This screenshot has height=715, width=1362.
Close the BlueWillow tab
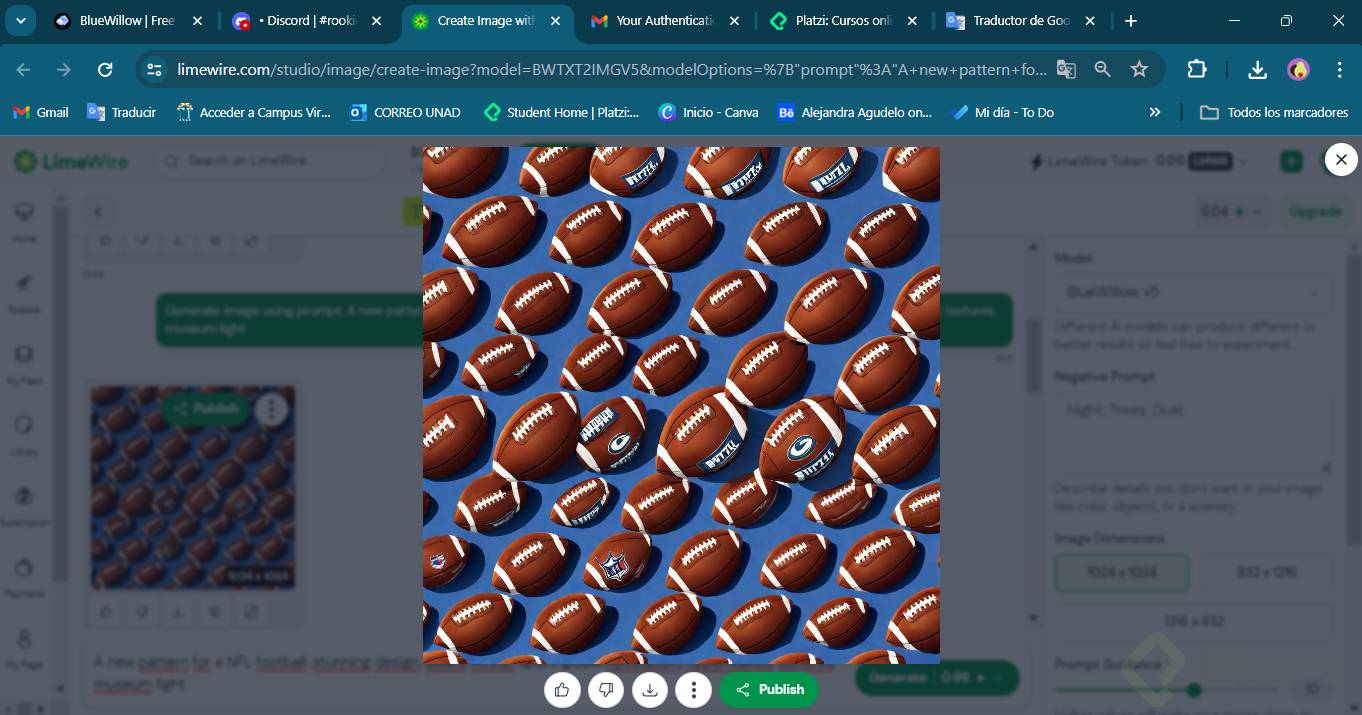[x=197, y=20]
